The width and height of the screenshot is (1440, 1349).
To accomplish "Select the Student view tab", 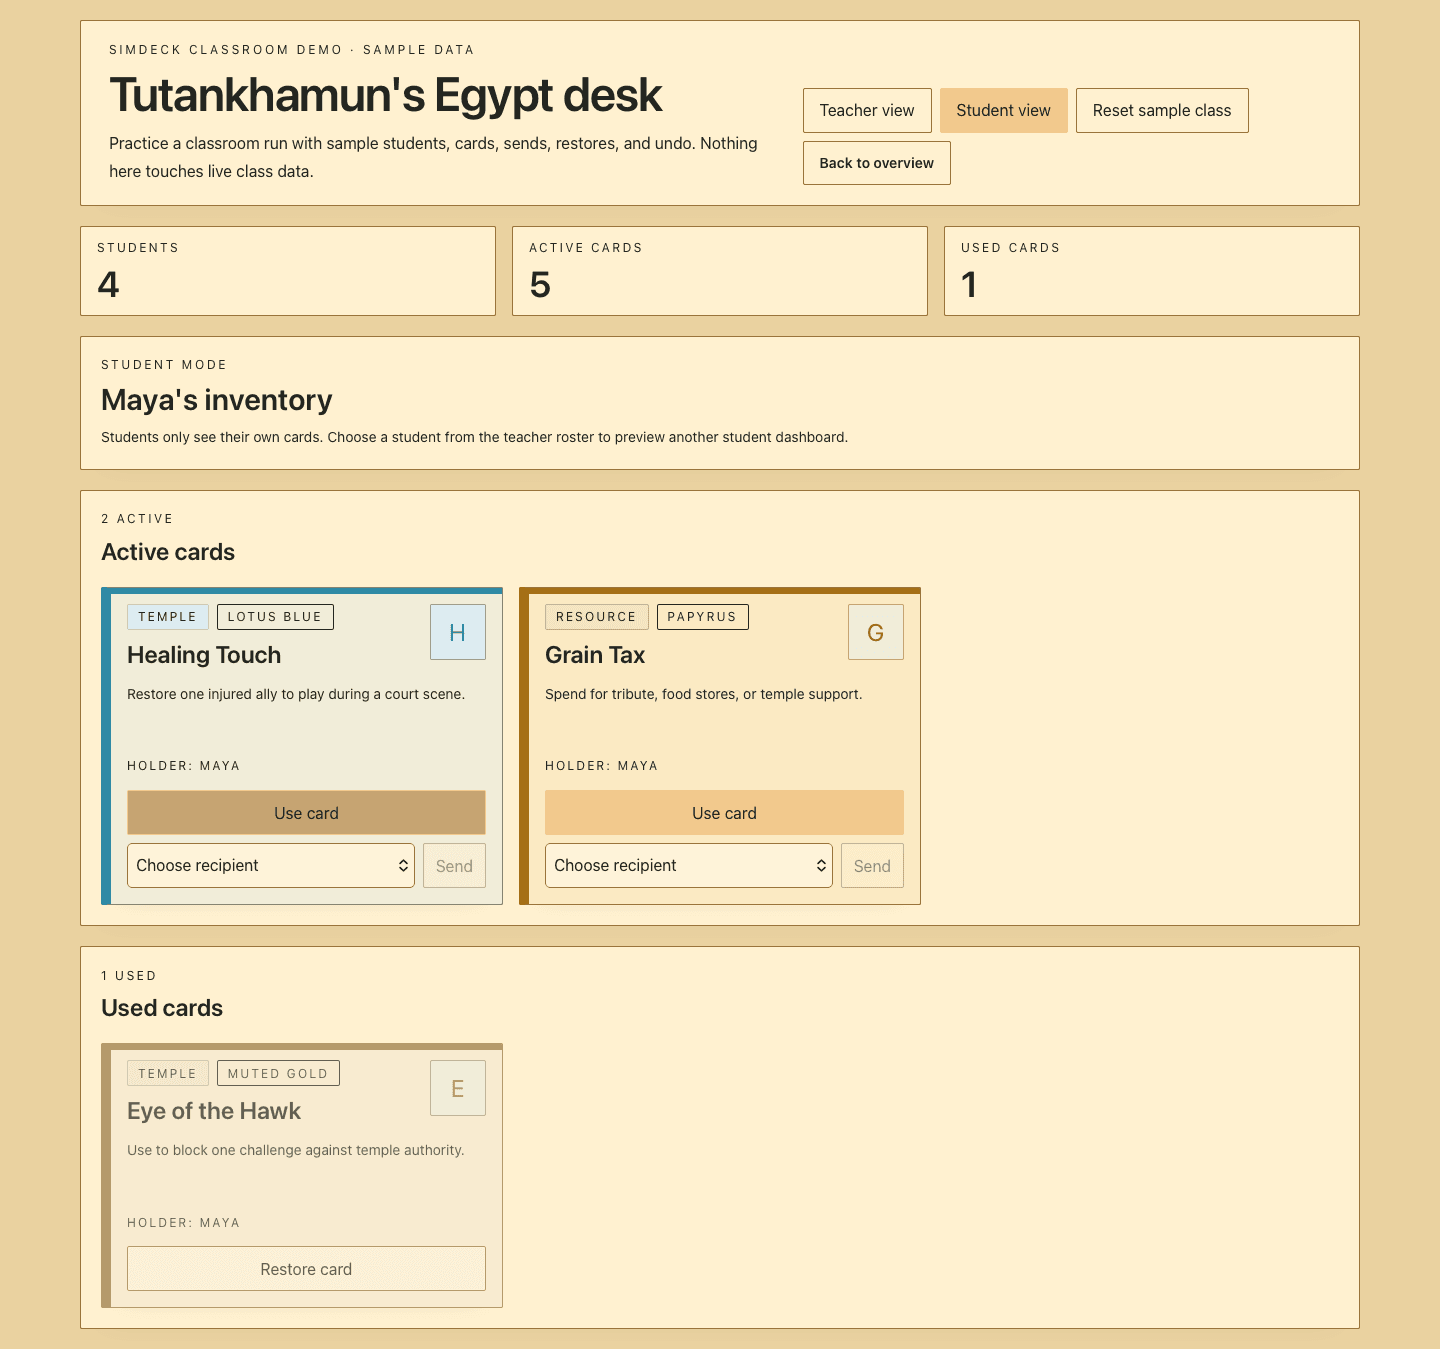I will 1004,110.
